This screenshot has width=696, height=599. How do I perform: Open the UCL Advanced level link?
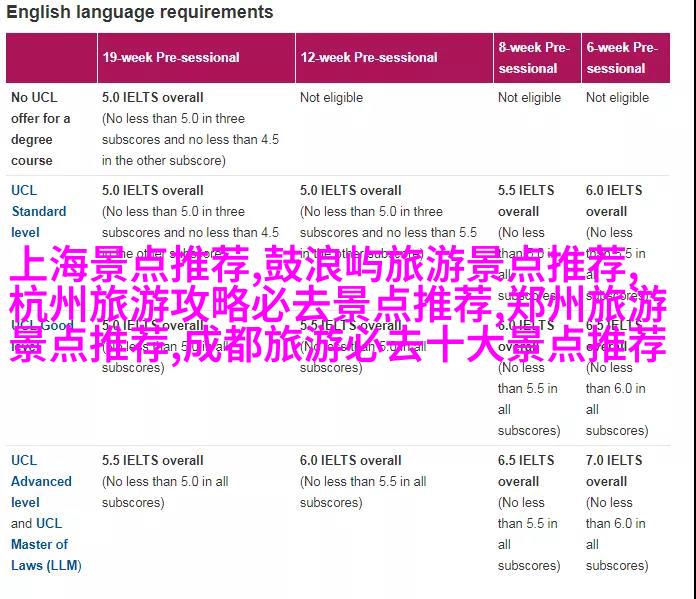(x=41, y=481)
